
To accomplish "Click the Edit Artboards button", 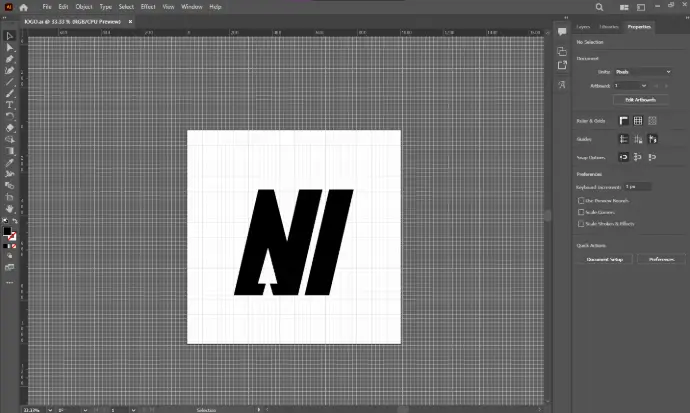I will pos(640,100).
